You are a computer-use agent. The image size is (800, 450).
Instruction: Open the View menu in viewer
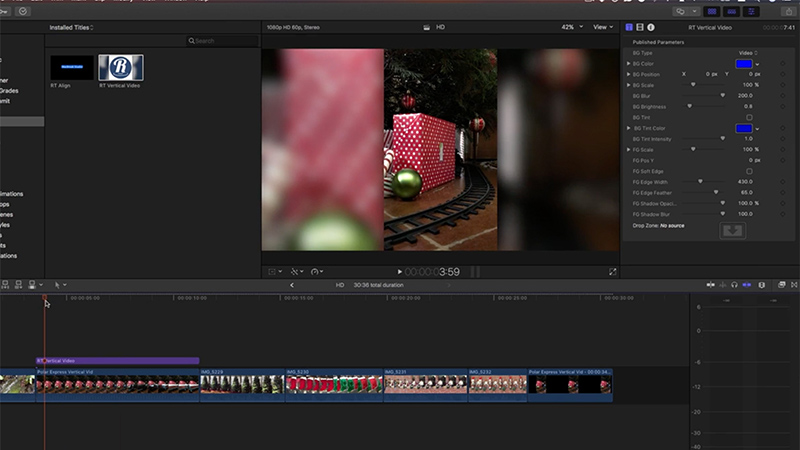pyautogui.click(x=602, y=27)
